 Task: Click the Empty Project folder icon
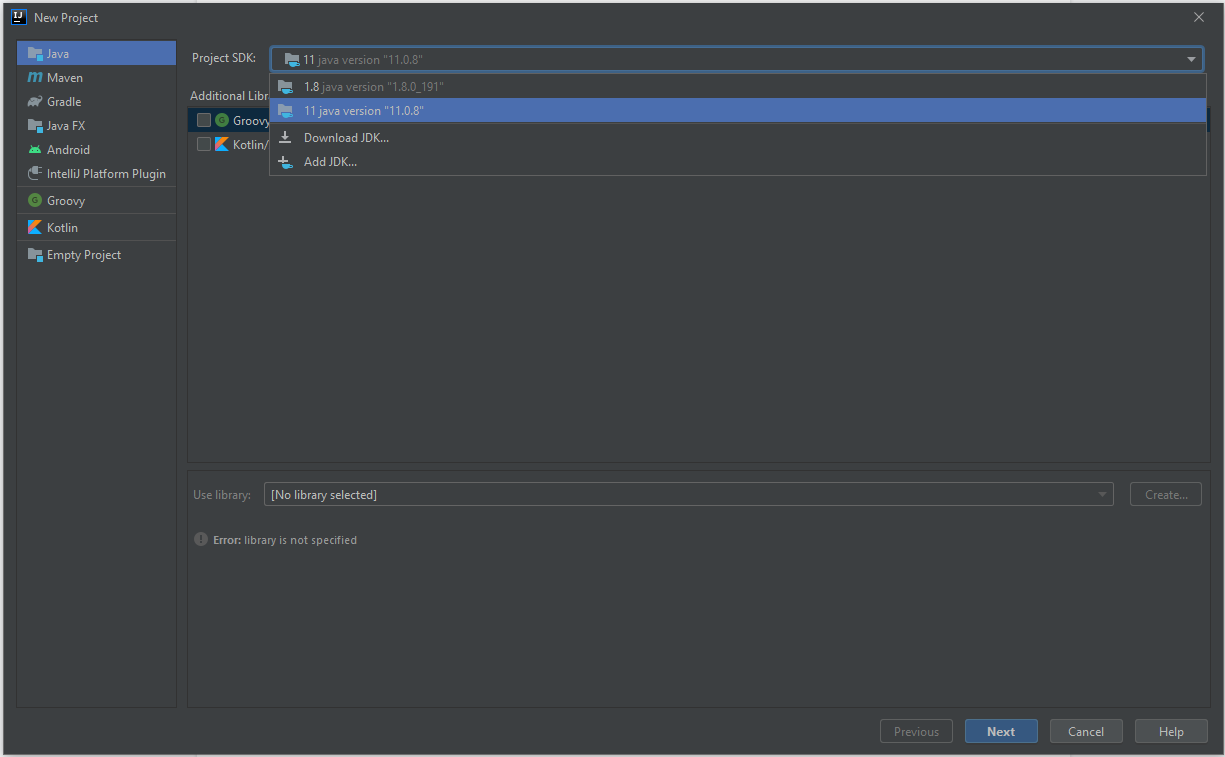point(35,254)
